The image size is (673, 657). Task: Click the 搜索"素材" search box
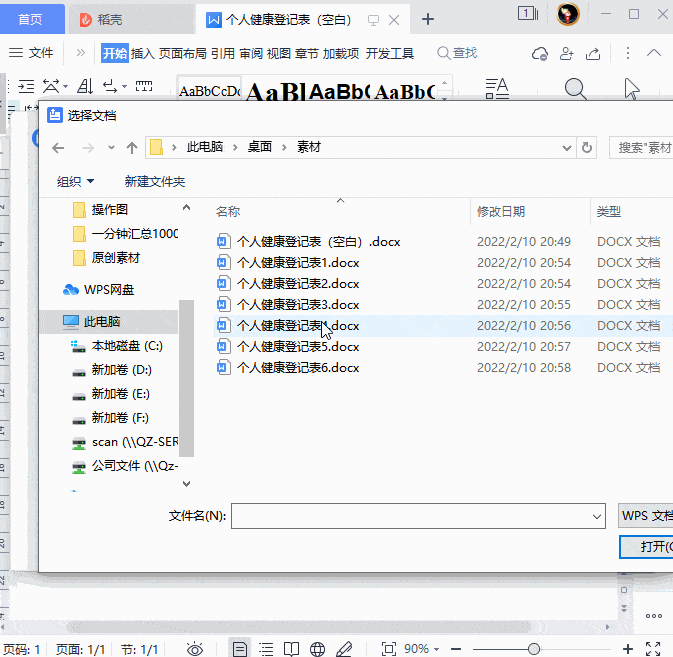[641, 148]
